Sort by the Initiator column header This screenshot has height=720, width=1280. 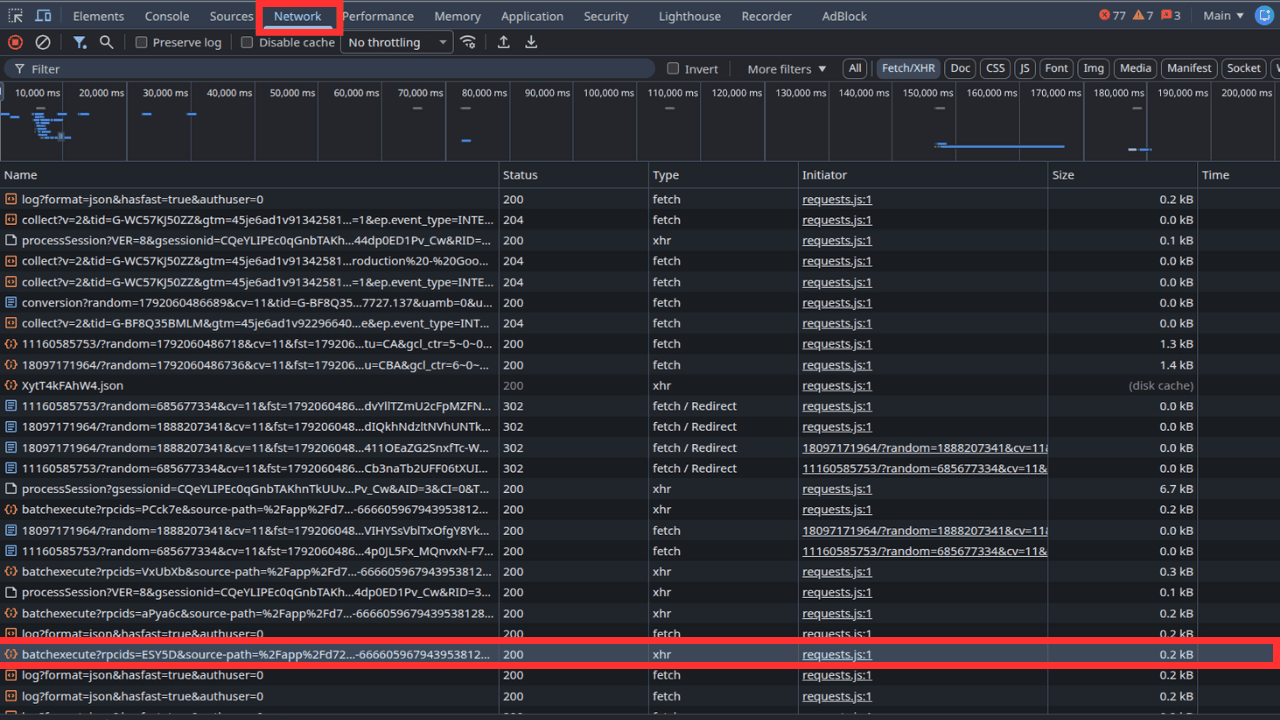922,175
